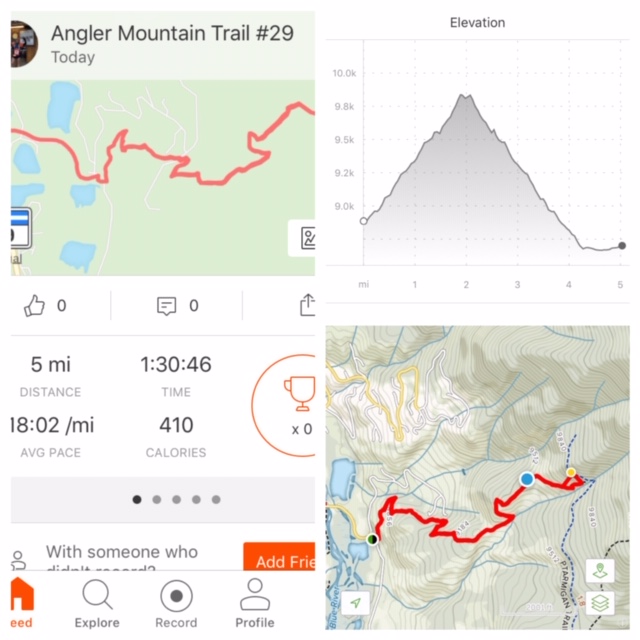Tap the athlete profile avatar
The width and height of the screenshot is (640, 640).
pos(24,44)
